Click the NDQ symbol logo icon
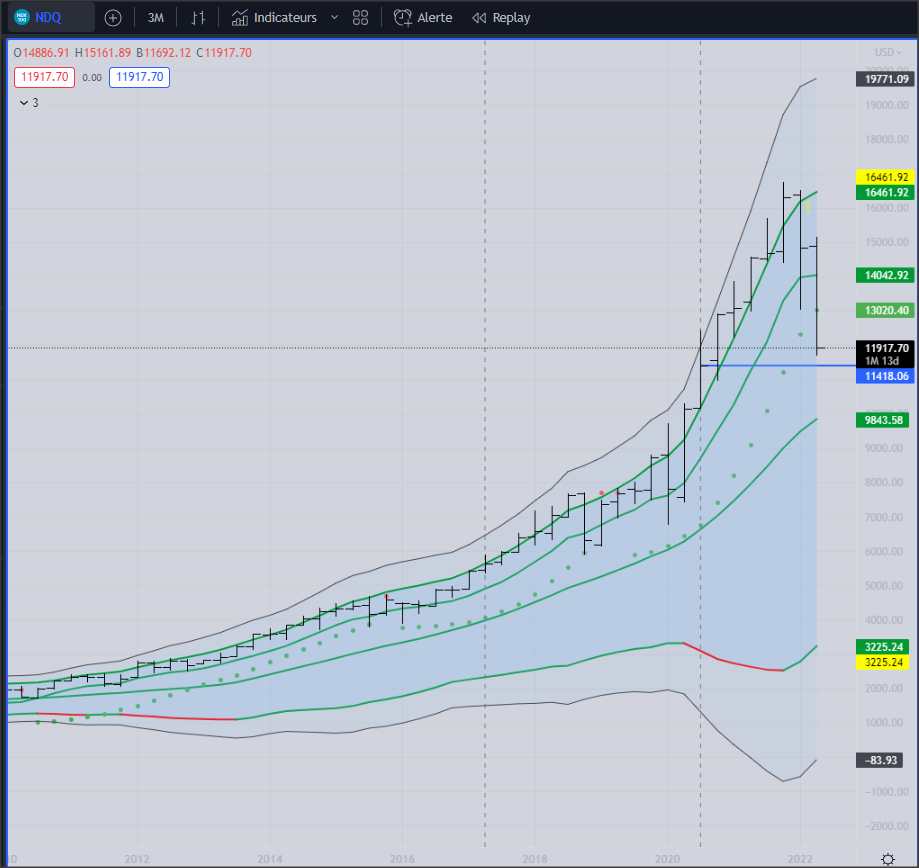The image size is (919, 868). click(x=22, y=18)
